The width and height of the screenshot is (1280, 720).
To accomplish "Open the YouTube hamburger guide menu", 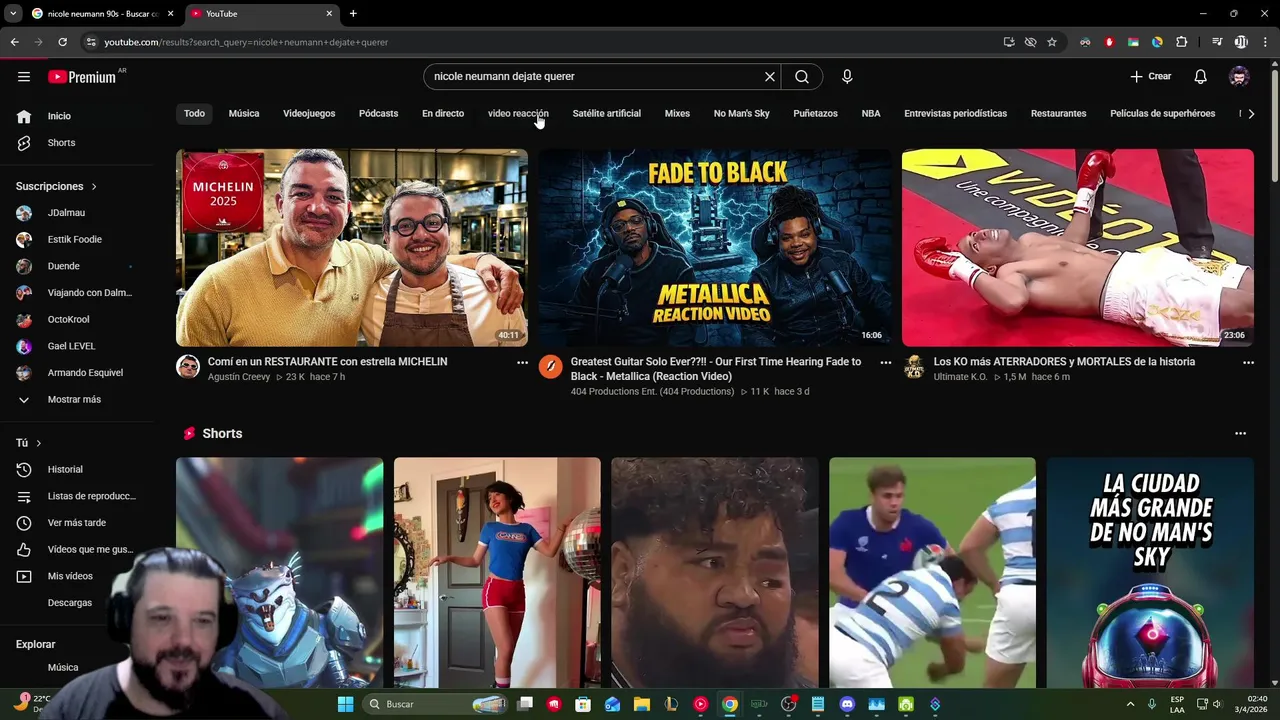I will [x=24, y=77].
